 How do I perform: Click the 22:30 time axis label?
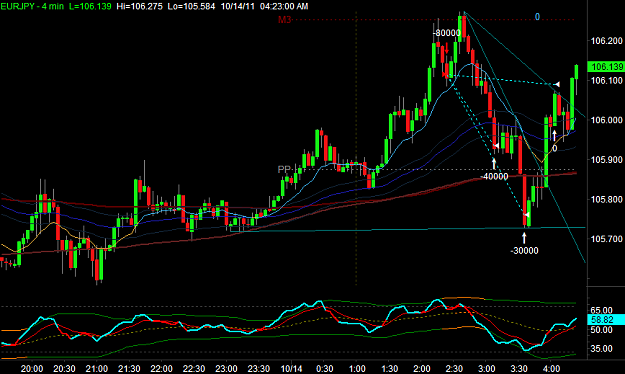(x=194, y=368)
